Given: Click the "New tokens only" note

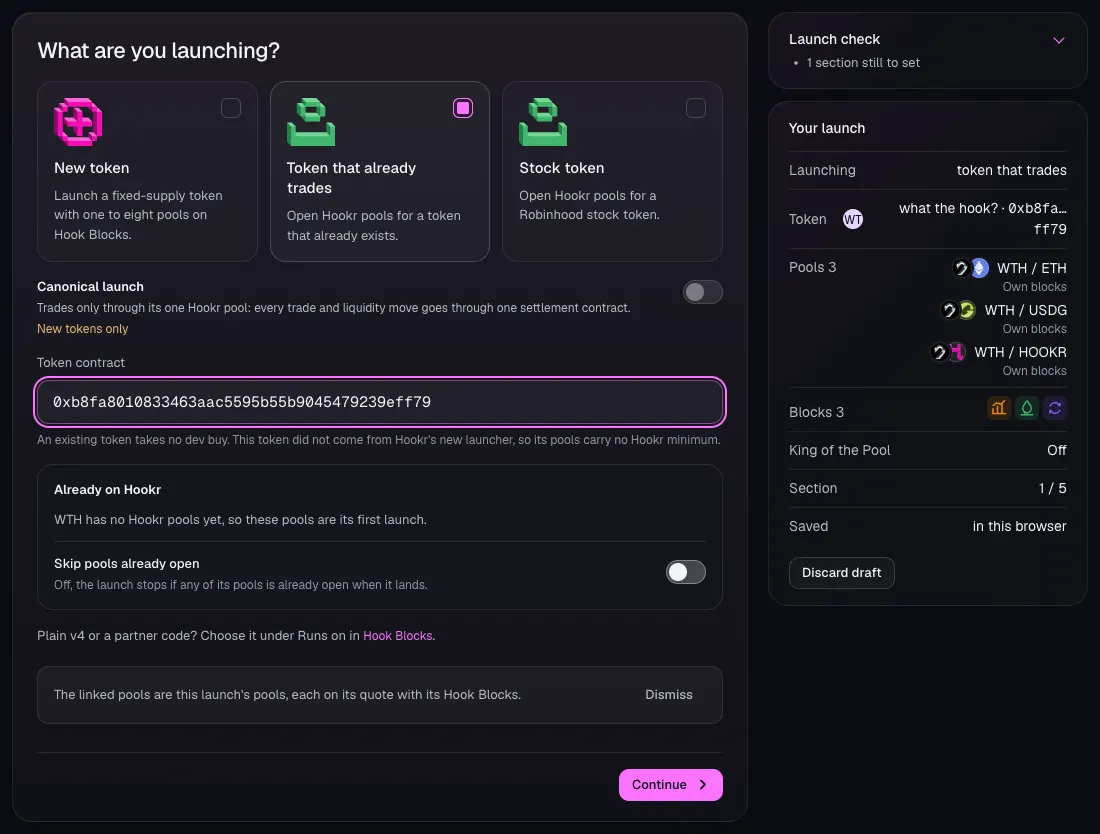Looking at the screenshot, I should click(83, 329).
